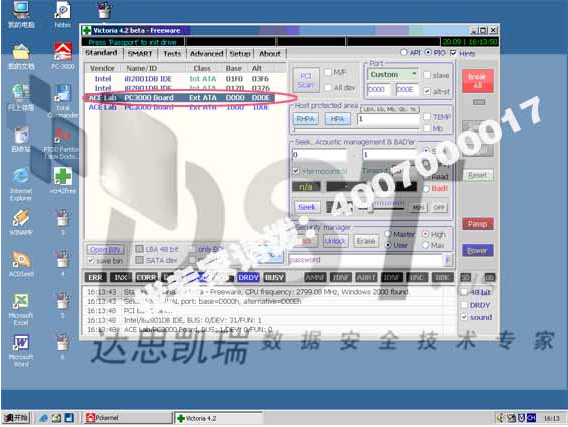This screenshot has height=427, width=568.
Task: Click the blue Power button
Action: tap(477, 250)
